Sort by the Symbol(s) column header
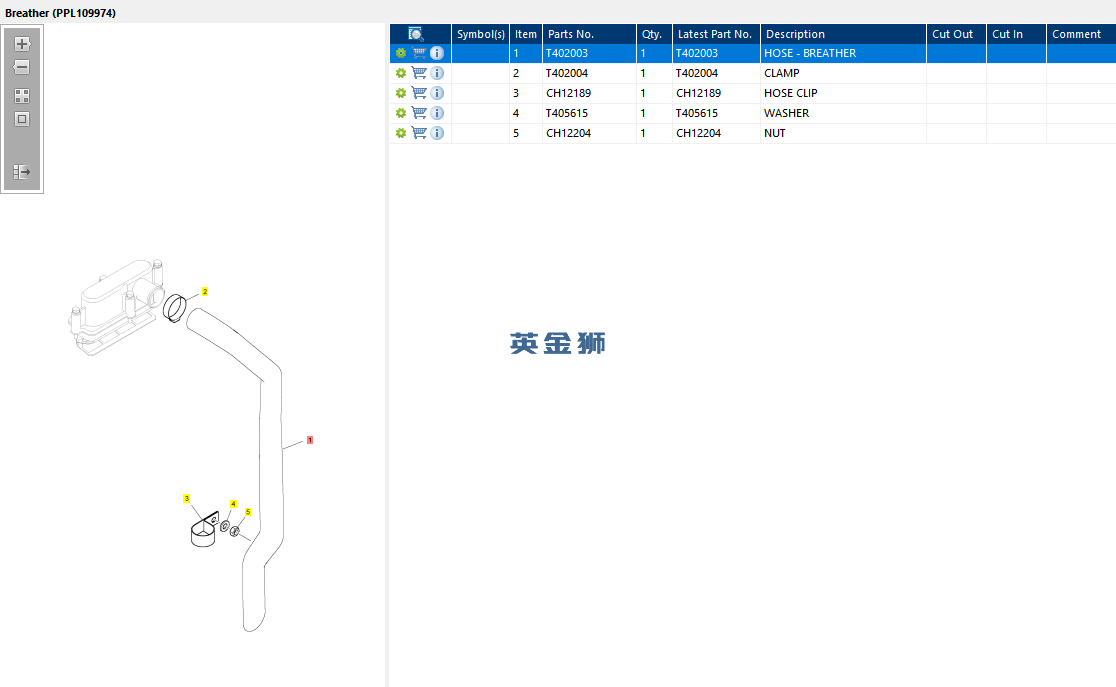This screenshot has height=687, width=1116. (x=480, y=33)
